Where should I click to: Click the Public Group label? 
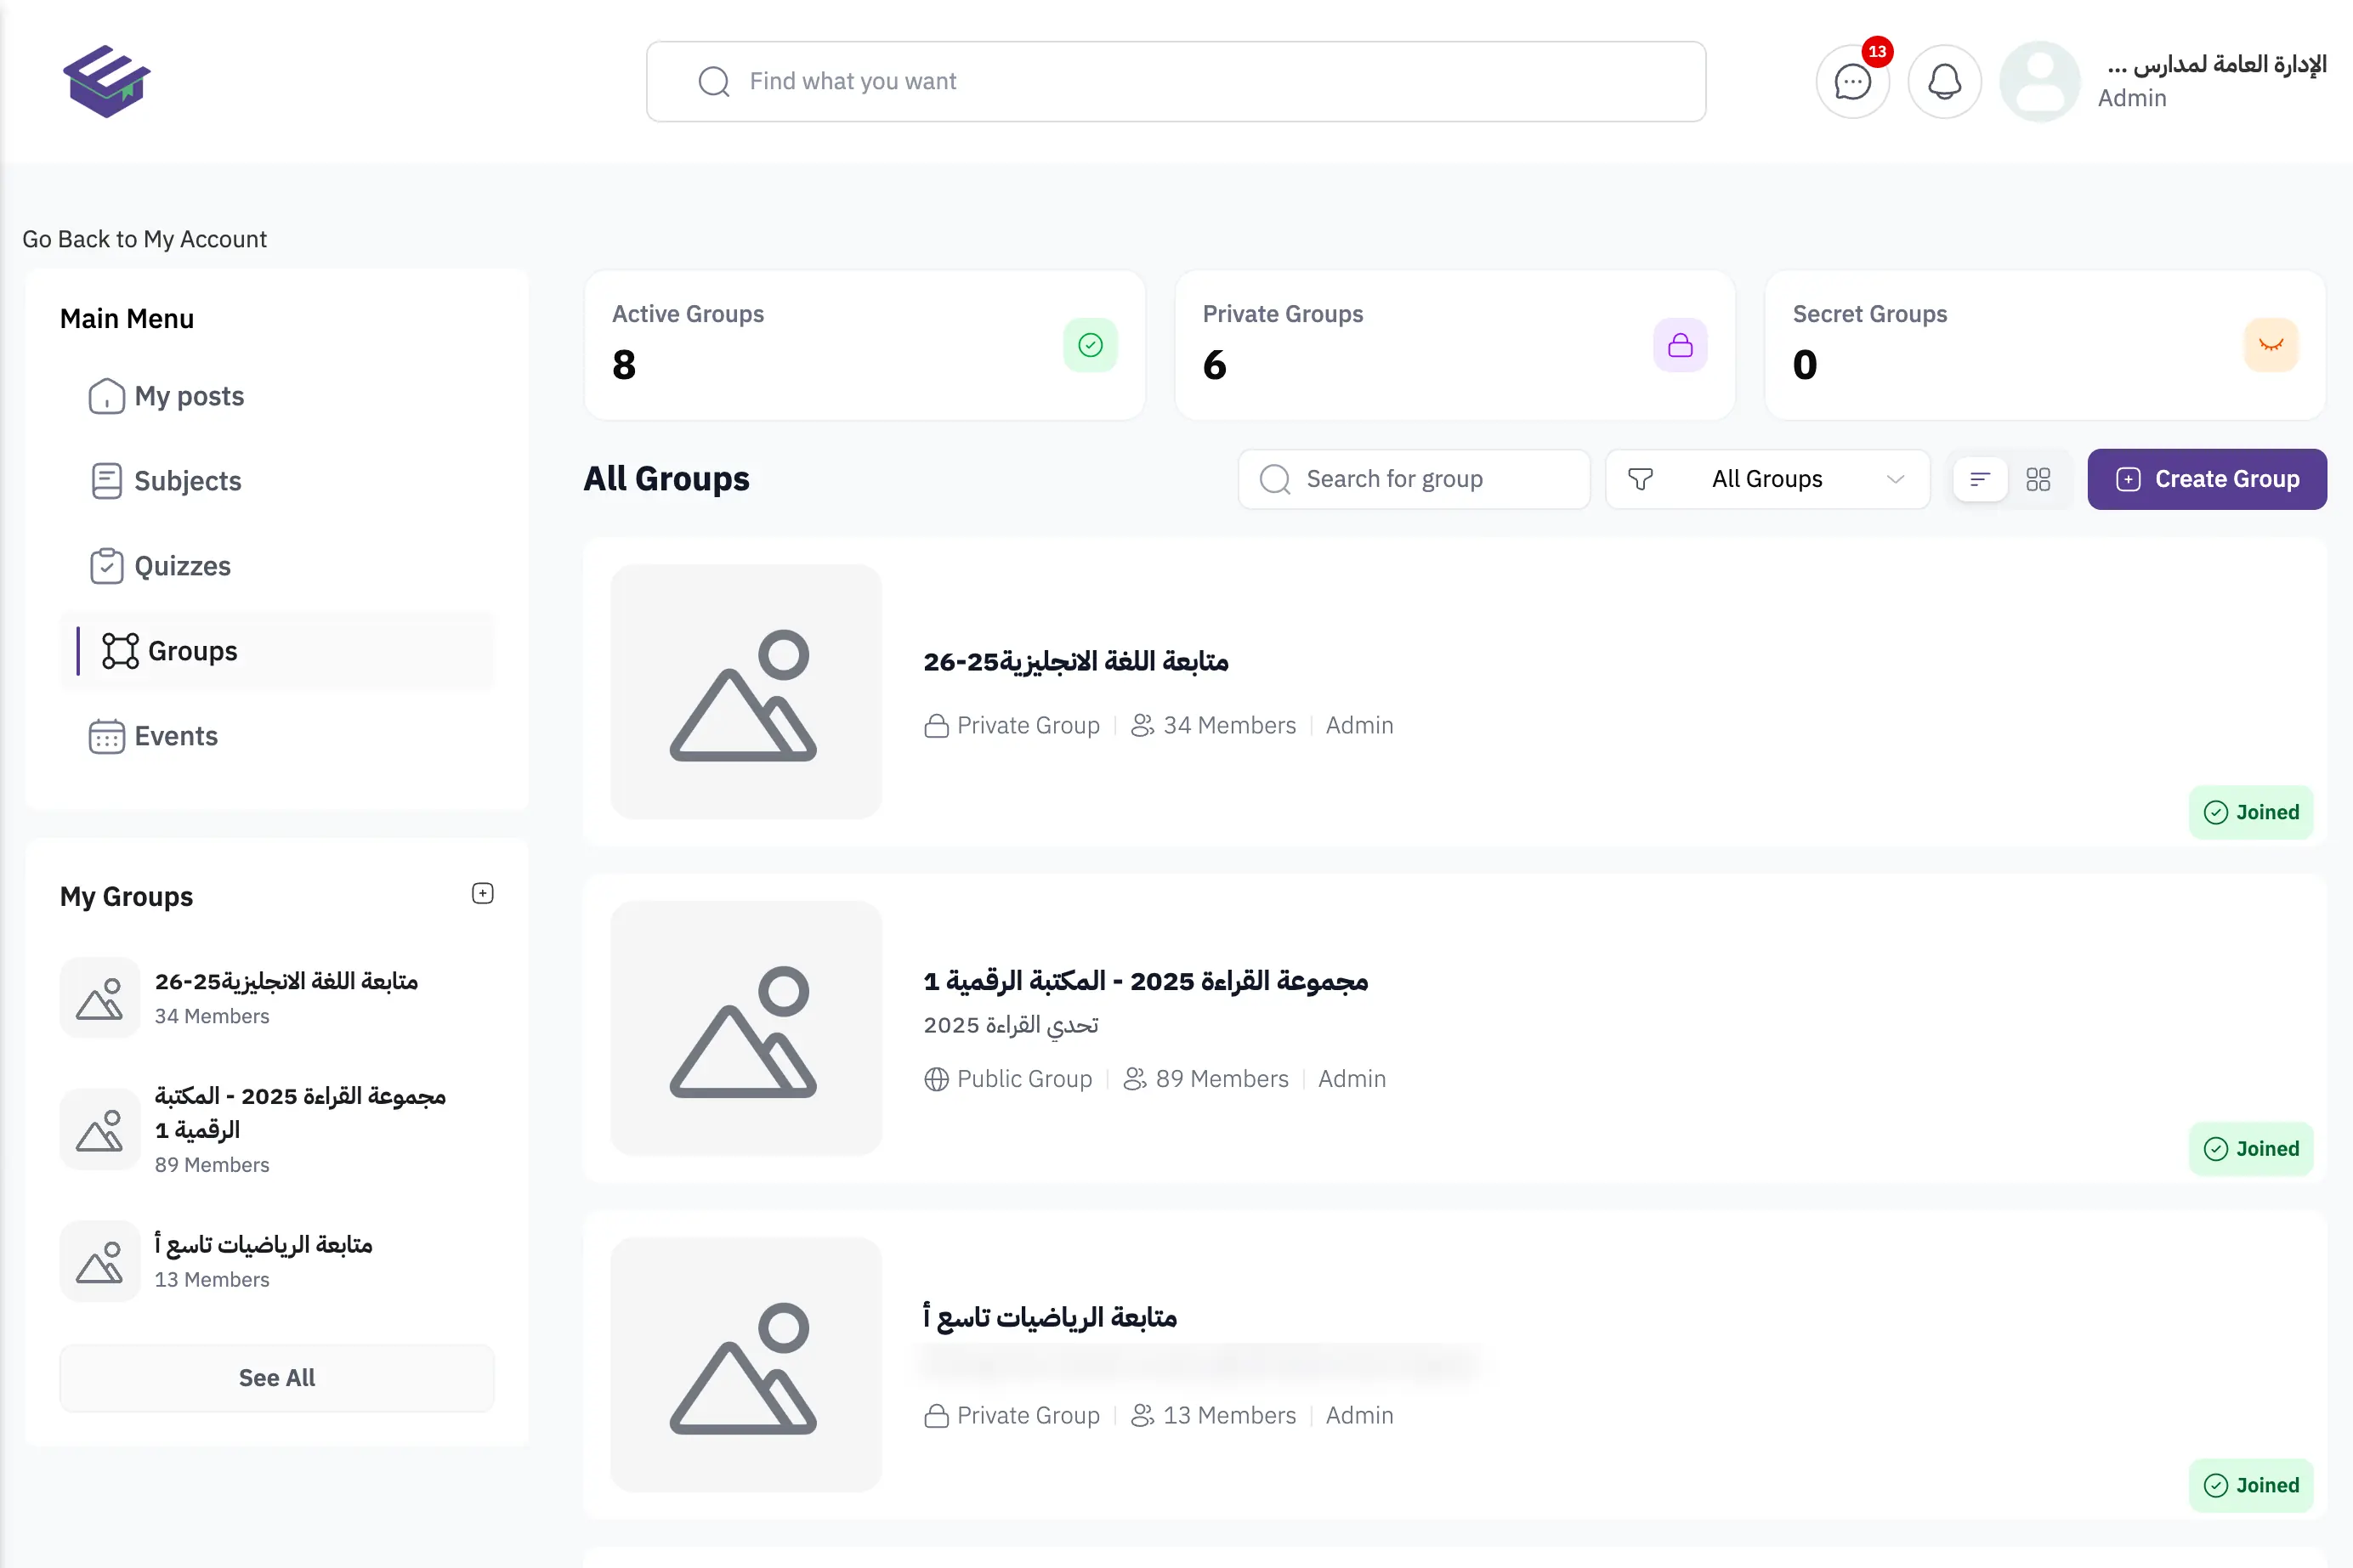(1024, 1079)
